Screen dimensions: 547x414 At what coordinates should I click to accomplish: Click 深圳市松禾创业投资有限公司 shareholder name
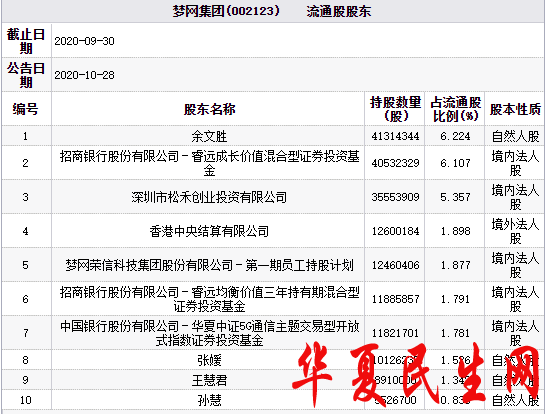click(209, 197)
